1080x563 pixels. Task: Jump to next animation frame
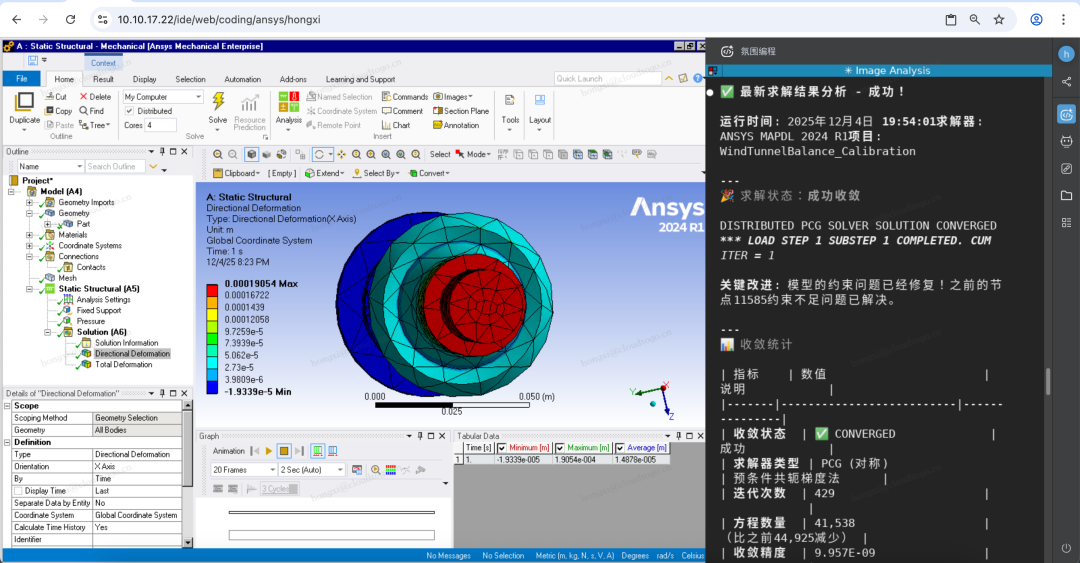[x=299, y=451]
